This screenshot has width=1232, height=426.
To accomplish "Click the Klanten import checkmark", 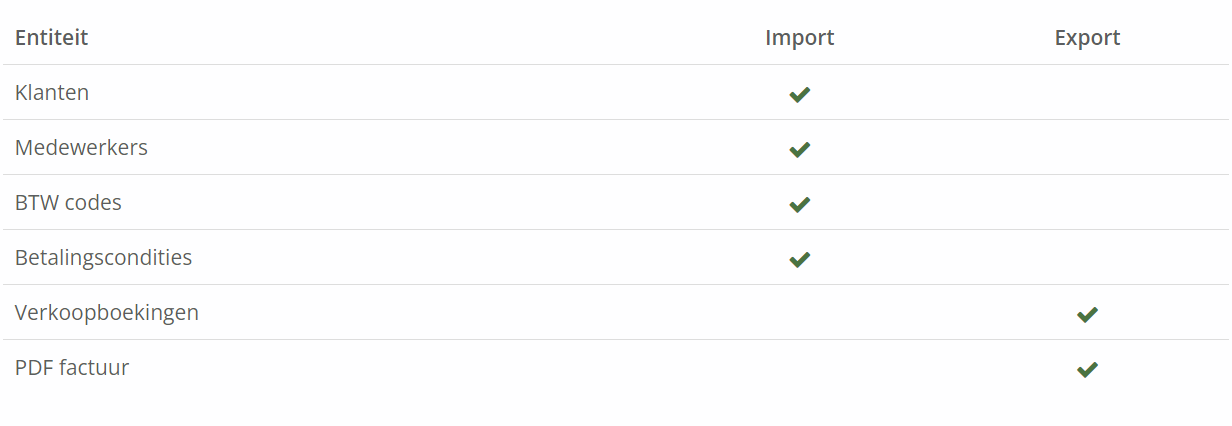I will [799, 94].
